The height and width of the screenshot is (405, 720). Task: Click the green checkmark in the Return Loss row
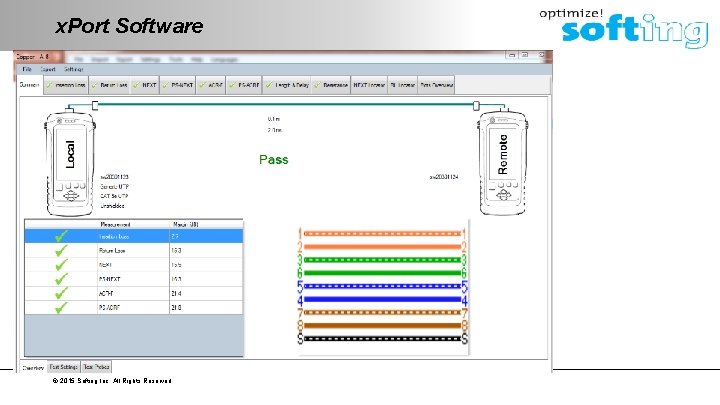61,251
